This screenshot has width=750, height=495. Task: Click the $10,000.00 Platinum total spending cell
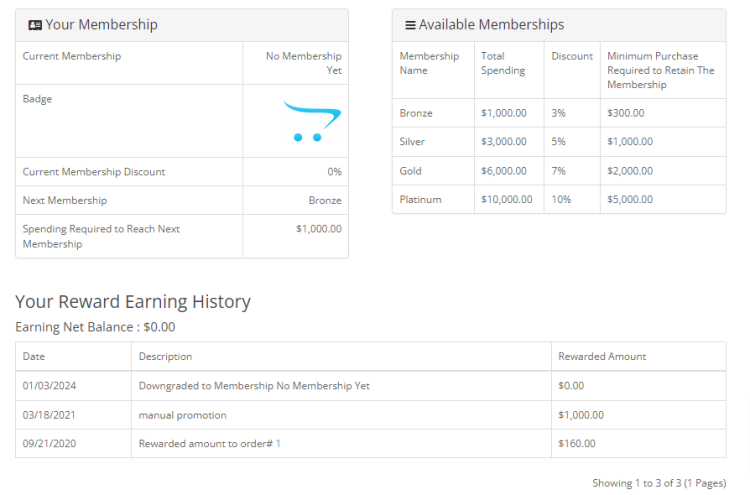click(x=506, y=200)
